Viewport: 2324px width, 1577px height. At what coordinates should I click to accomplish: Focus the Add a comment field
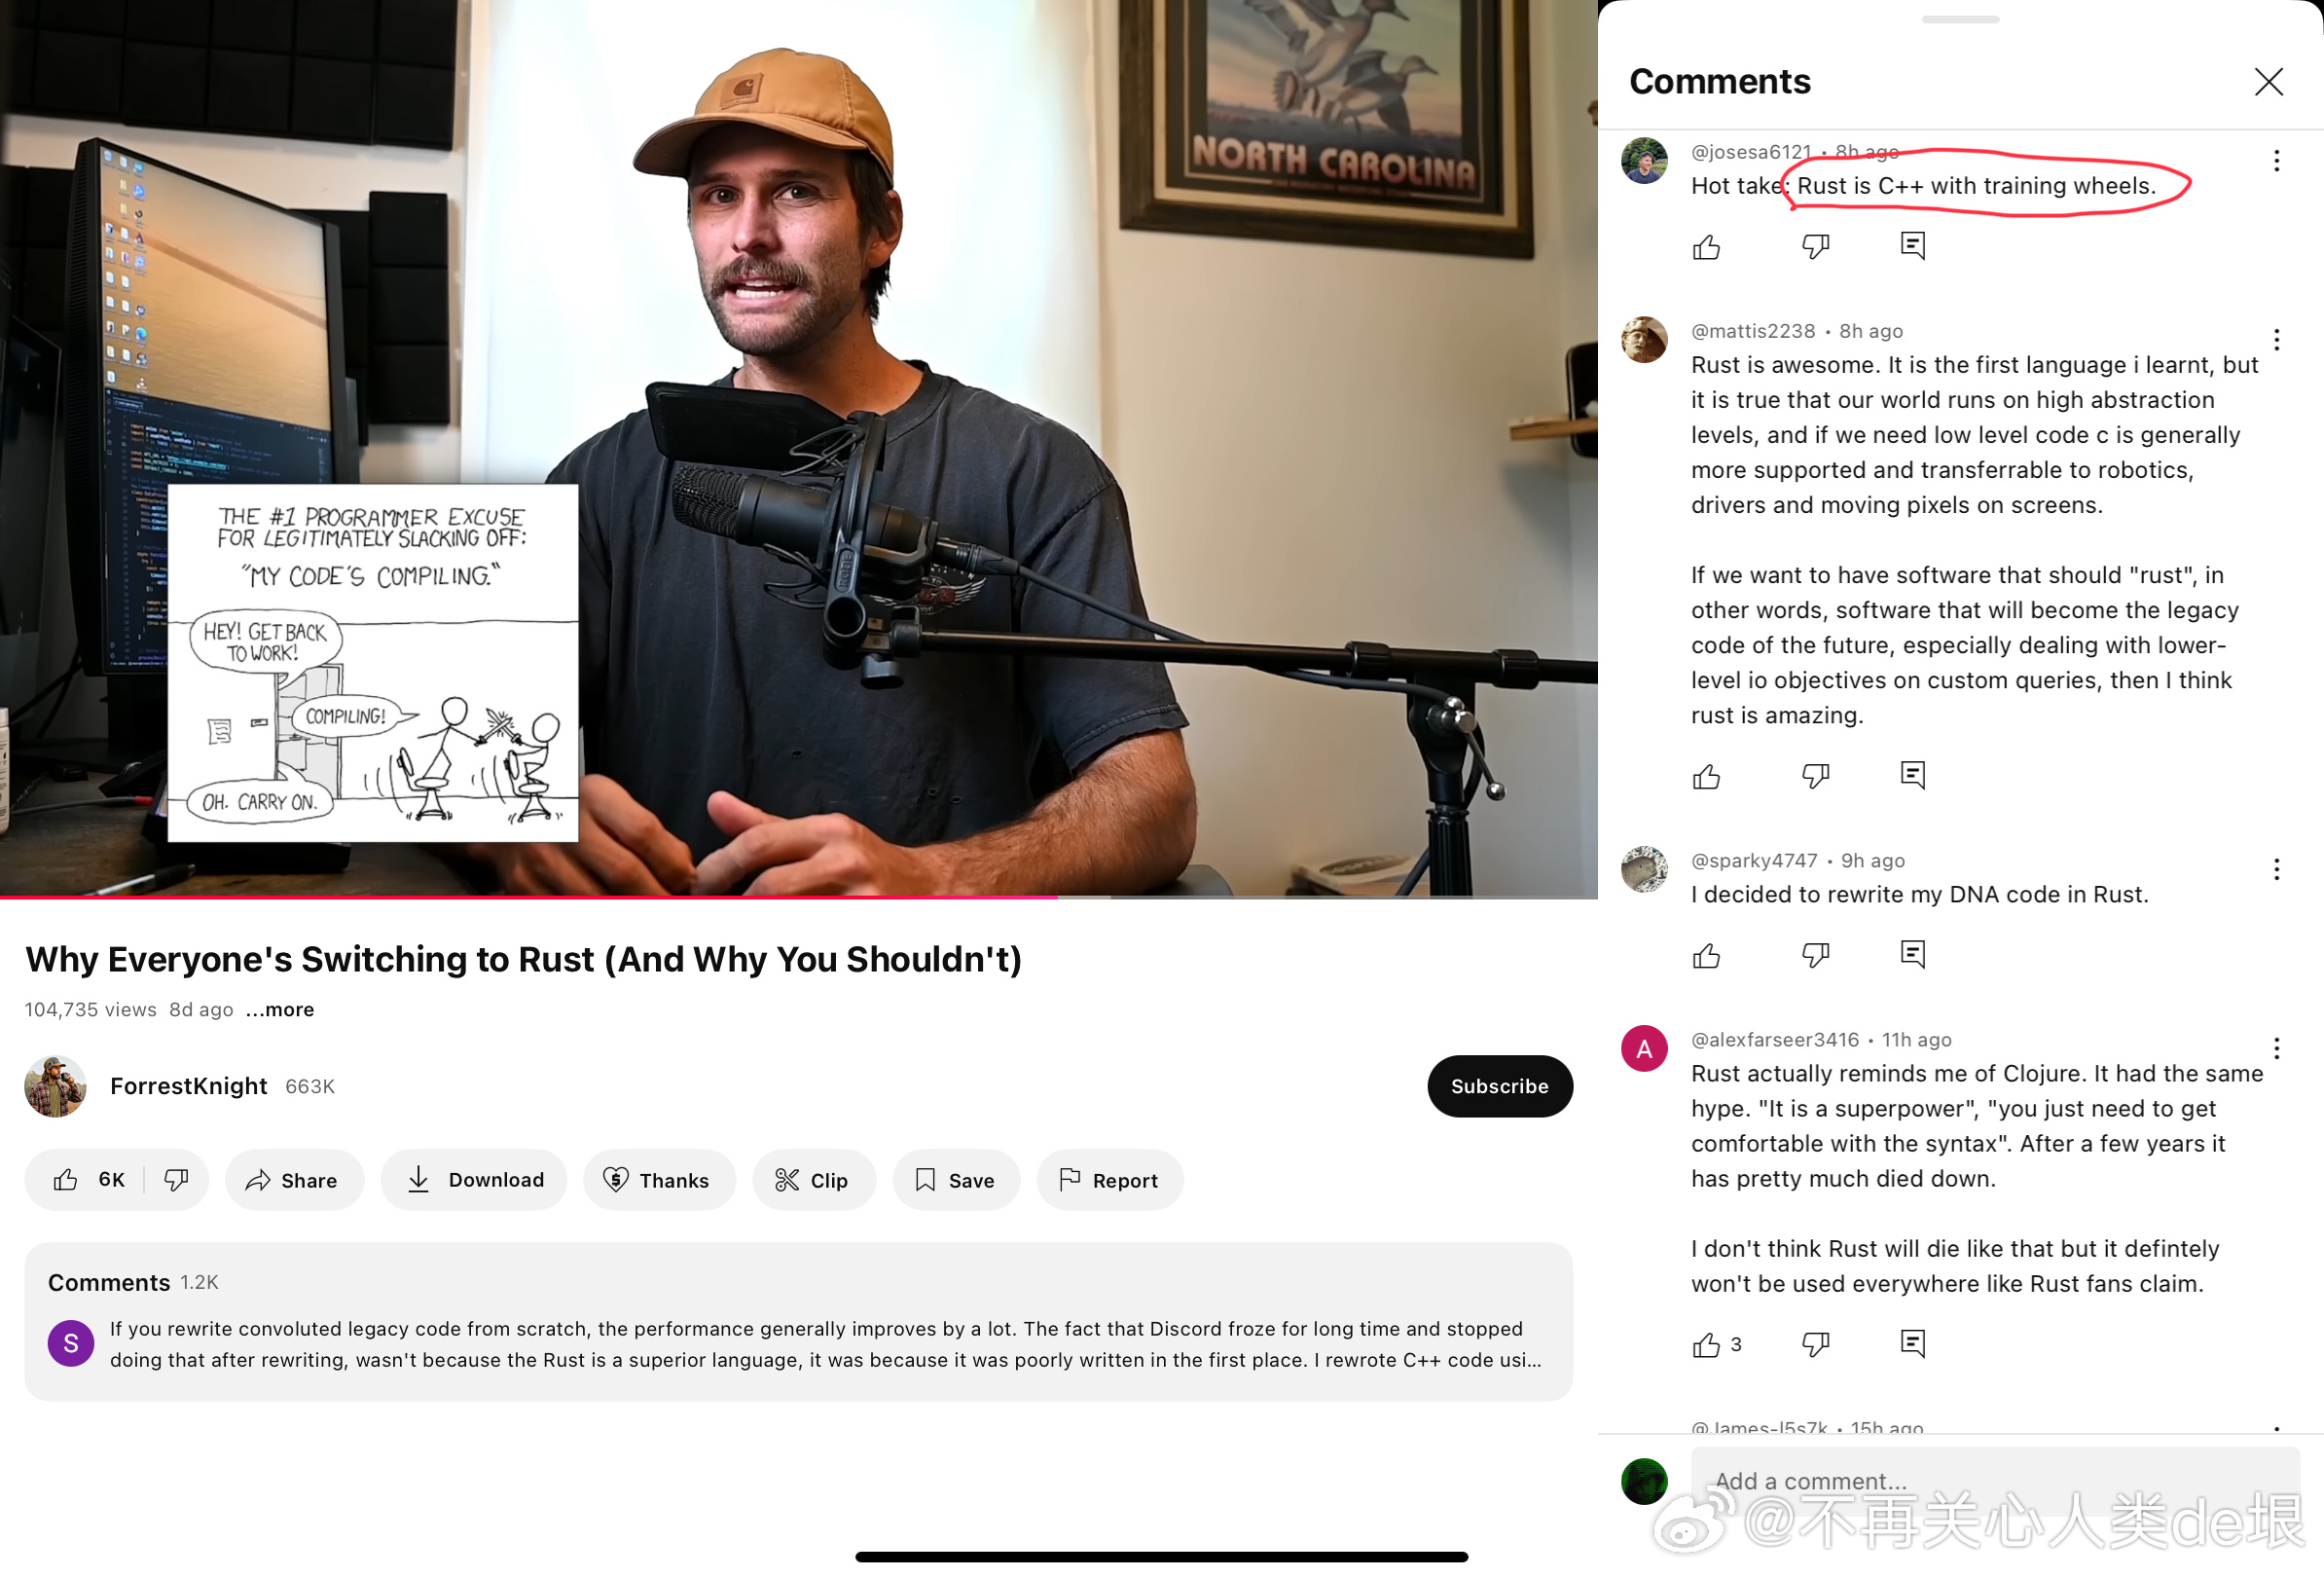coord(1994,1481)
